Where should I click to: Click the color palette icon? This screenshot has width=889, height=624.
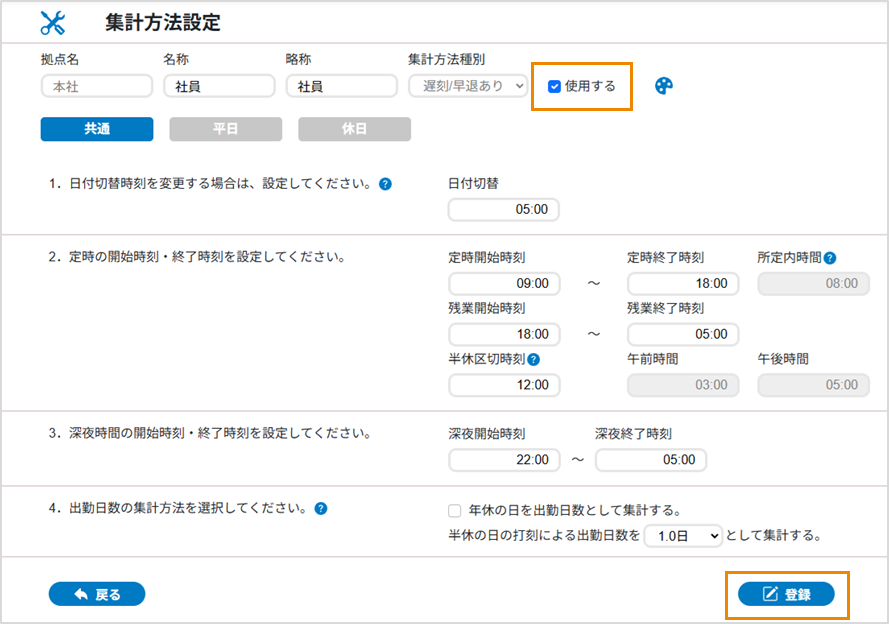[x=664, y=87]
